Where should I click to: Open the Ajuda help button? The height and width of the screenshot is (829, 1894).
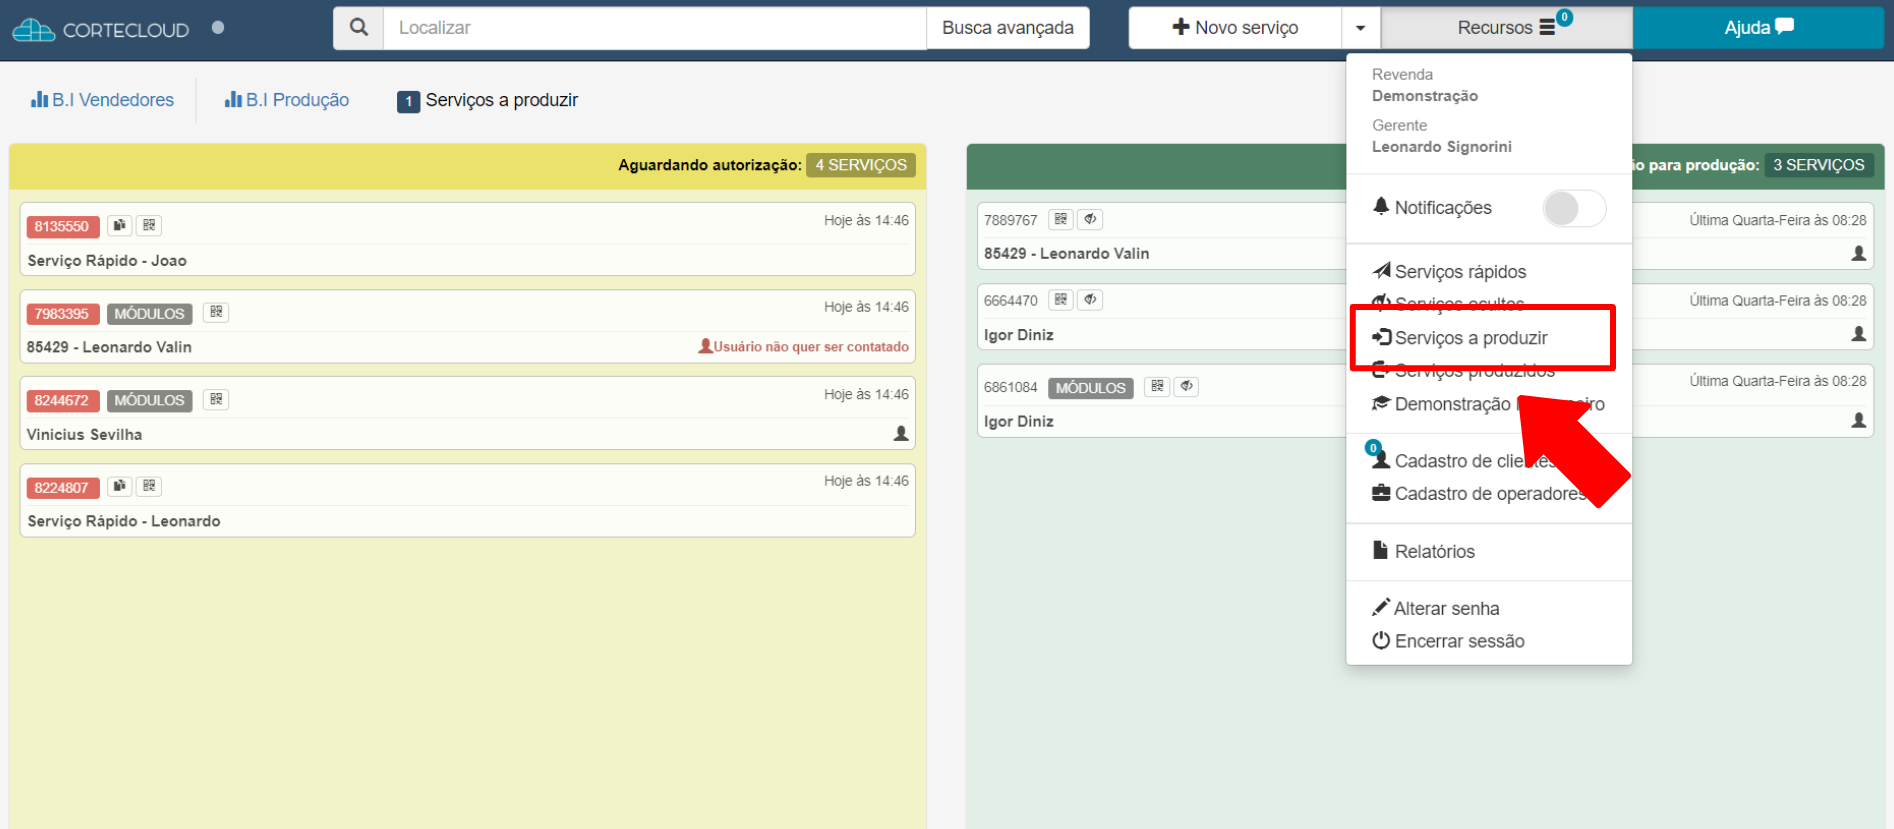(1758, 28)
